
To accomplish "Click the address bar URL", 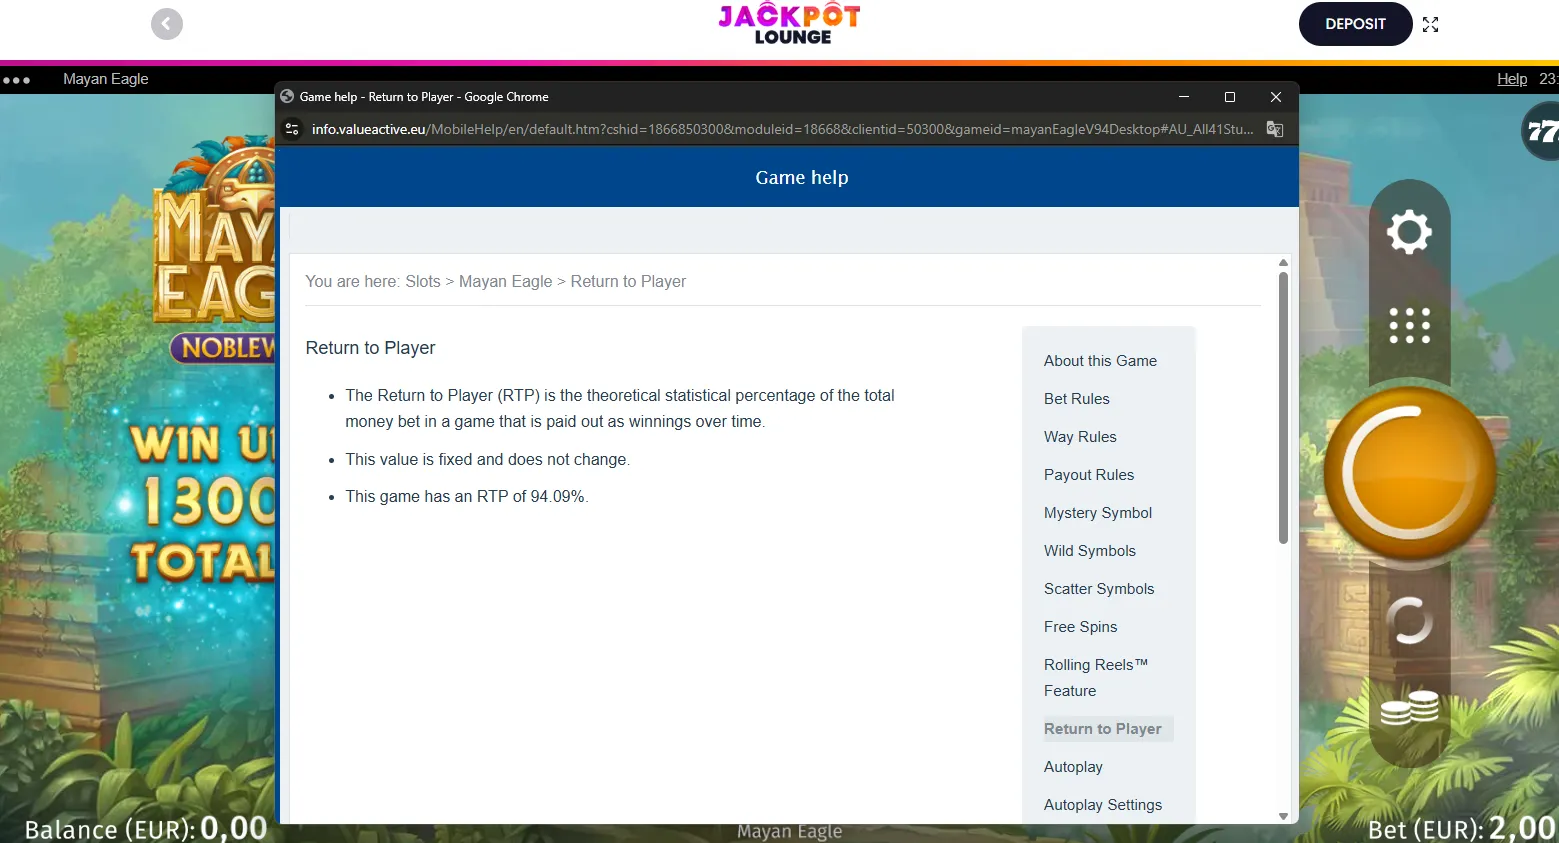I will 782,129.
